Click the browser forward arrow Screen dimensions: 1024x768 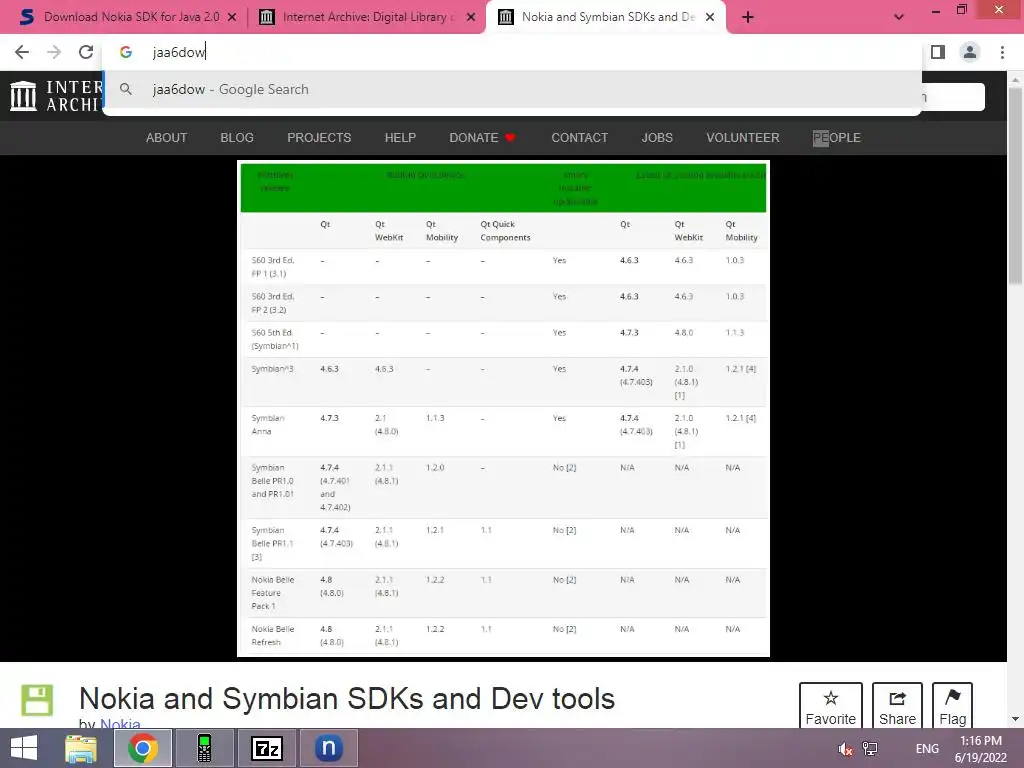54,52
